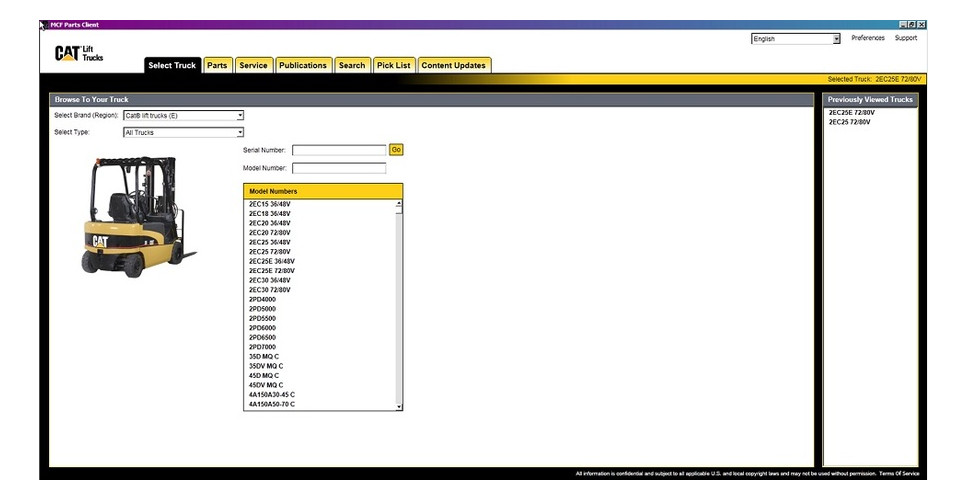Click the Model Numbers scroll down arrow
This screenshot has height=500, width=966.
point(399,406)
